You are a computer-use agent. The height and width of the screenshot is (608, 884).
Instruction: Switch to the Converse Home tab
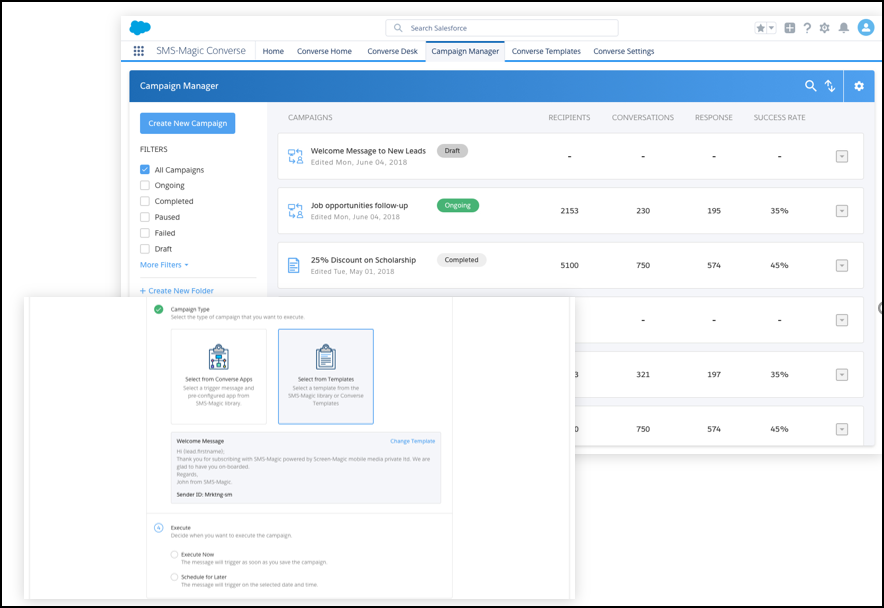(x=324, y=51)
